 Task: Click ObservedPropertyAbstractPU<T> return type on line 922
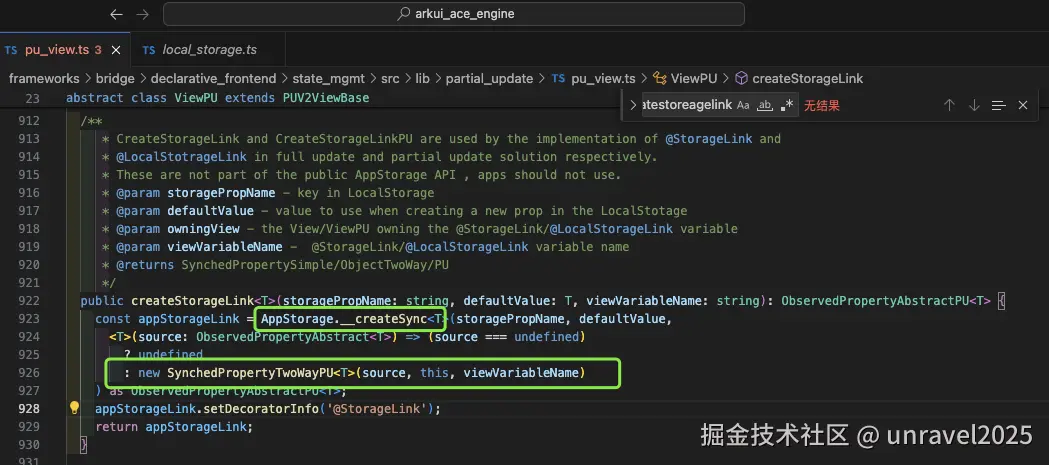click(886, 300)
